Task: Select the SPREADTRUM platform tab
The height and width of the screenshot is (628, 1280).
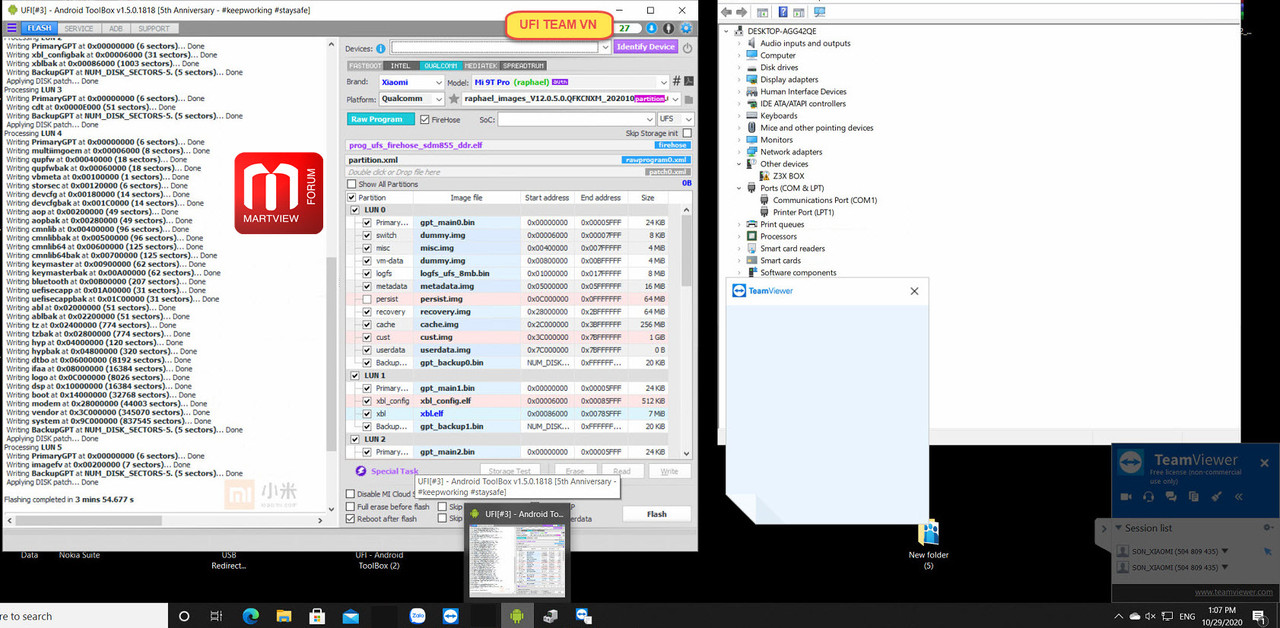Action: (523, 65)
